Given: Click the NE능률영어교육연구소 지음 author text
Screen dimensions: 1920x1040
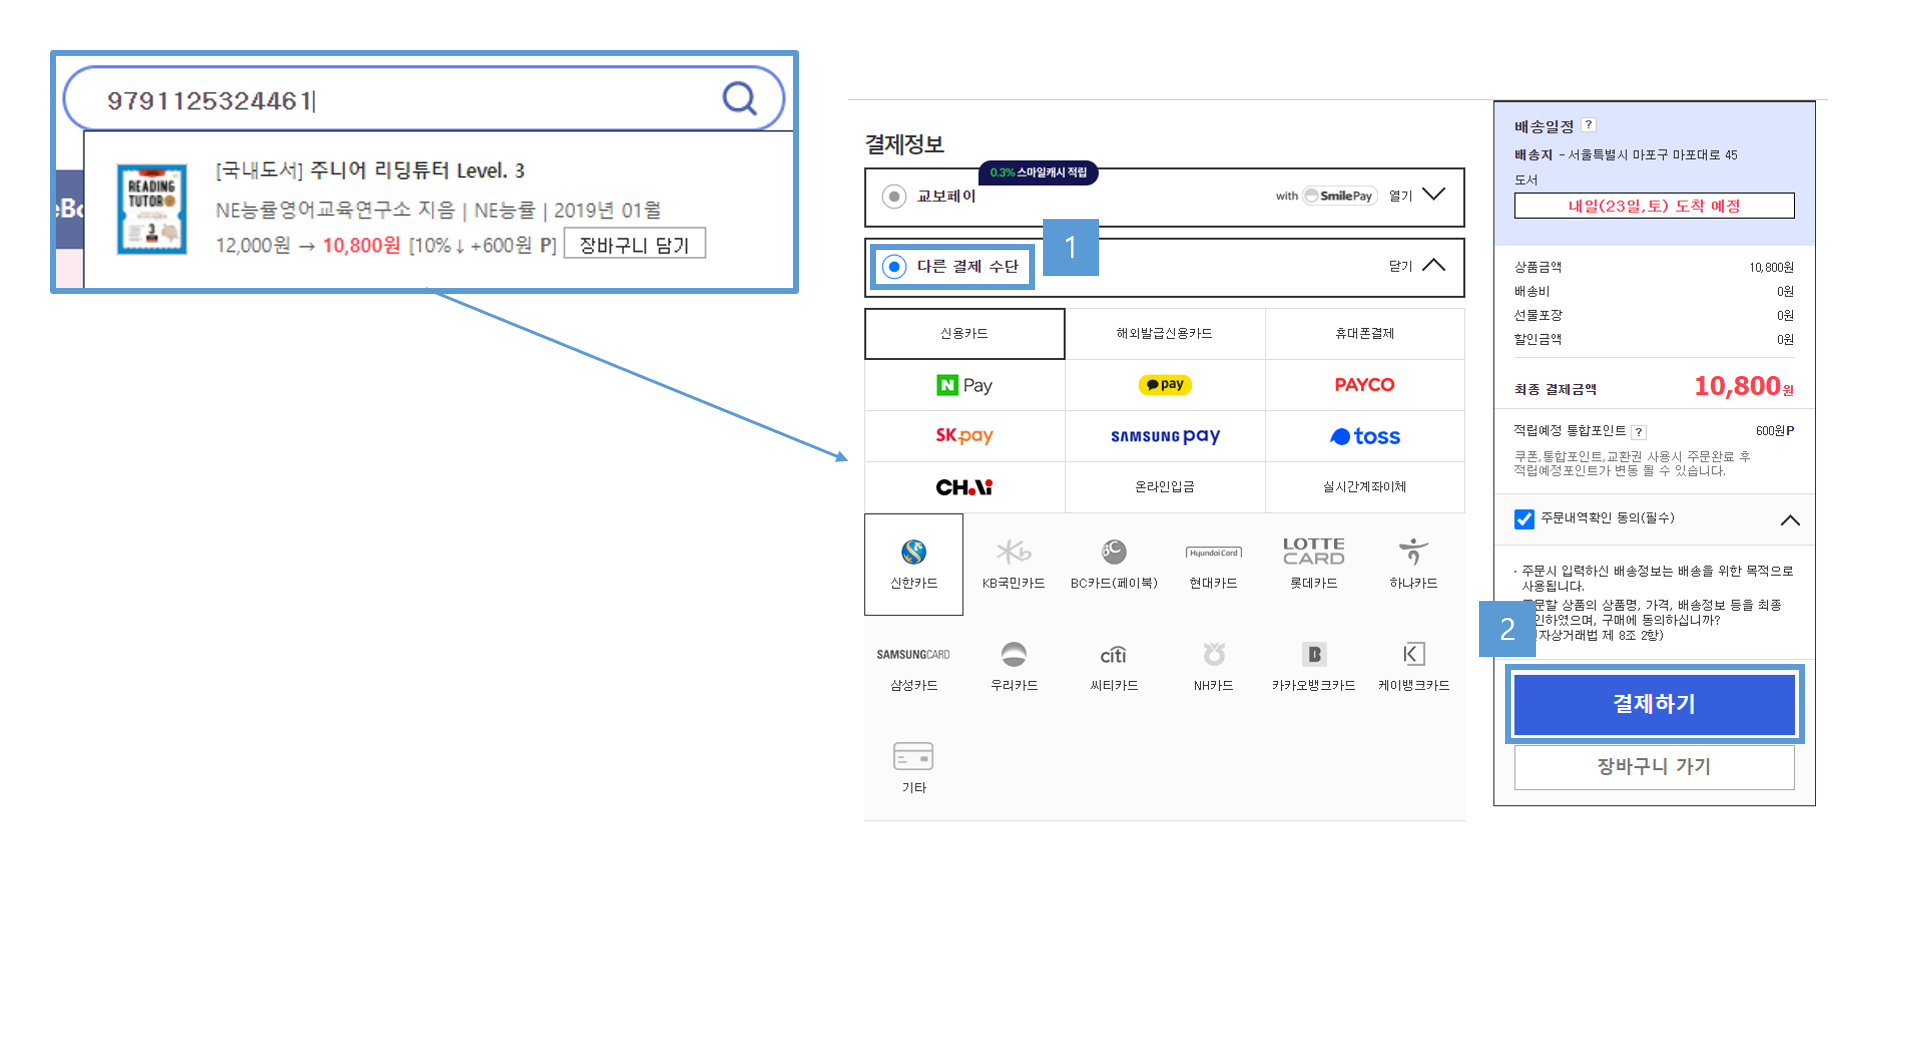Looking at the screenshot, I should coord(335,210).
